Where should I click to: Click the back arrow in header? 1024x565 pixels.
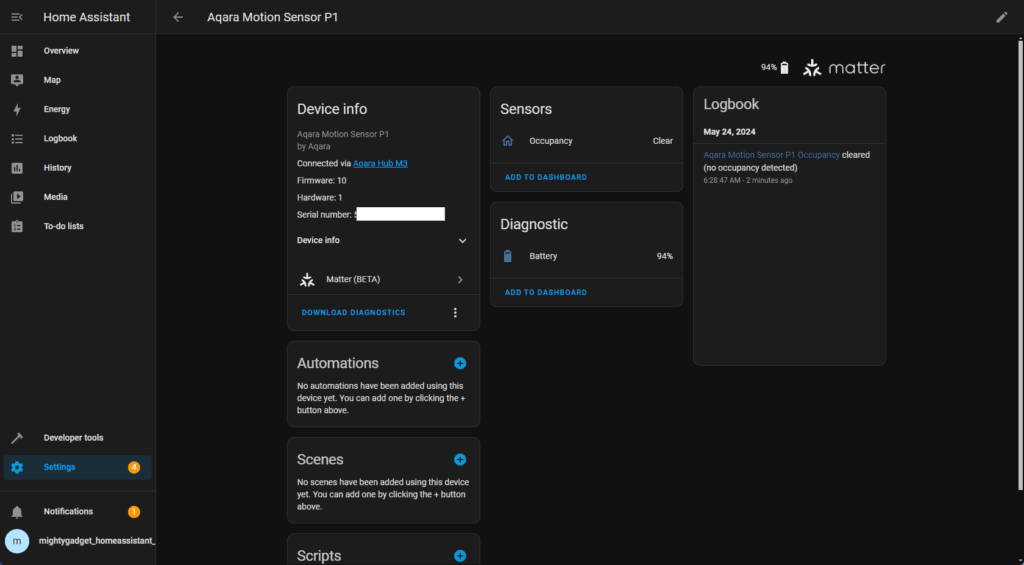tap(178, 17)
